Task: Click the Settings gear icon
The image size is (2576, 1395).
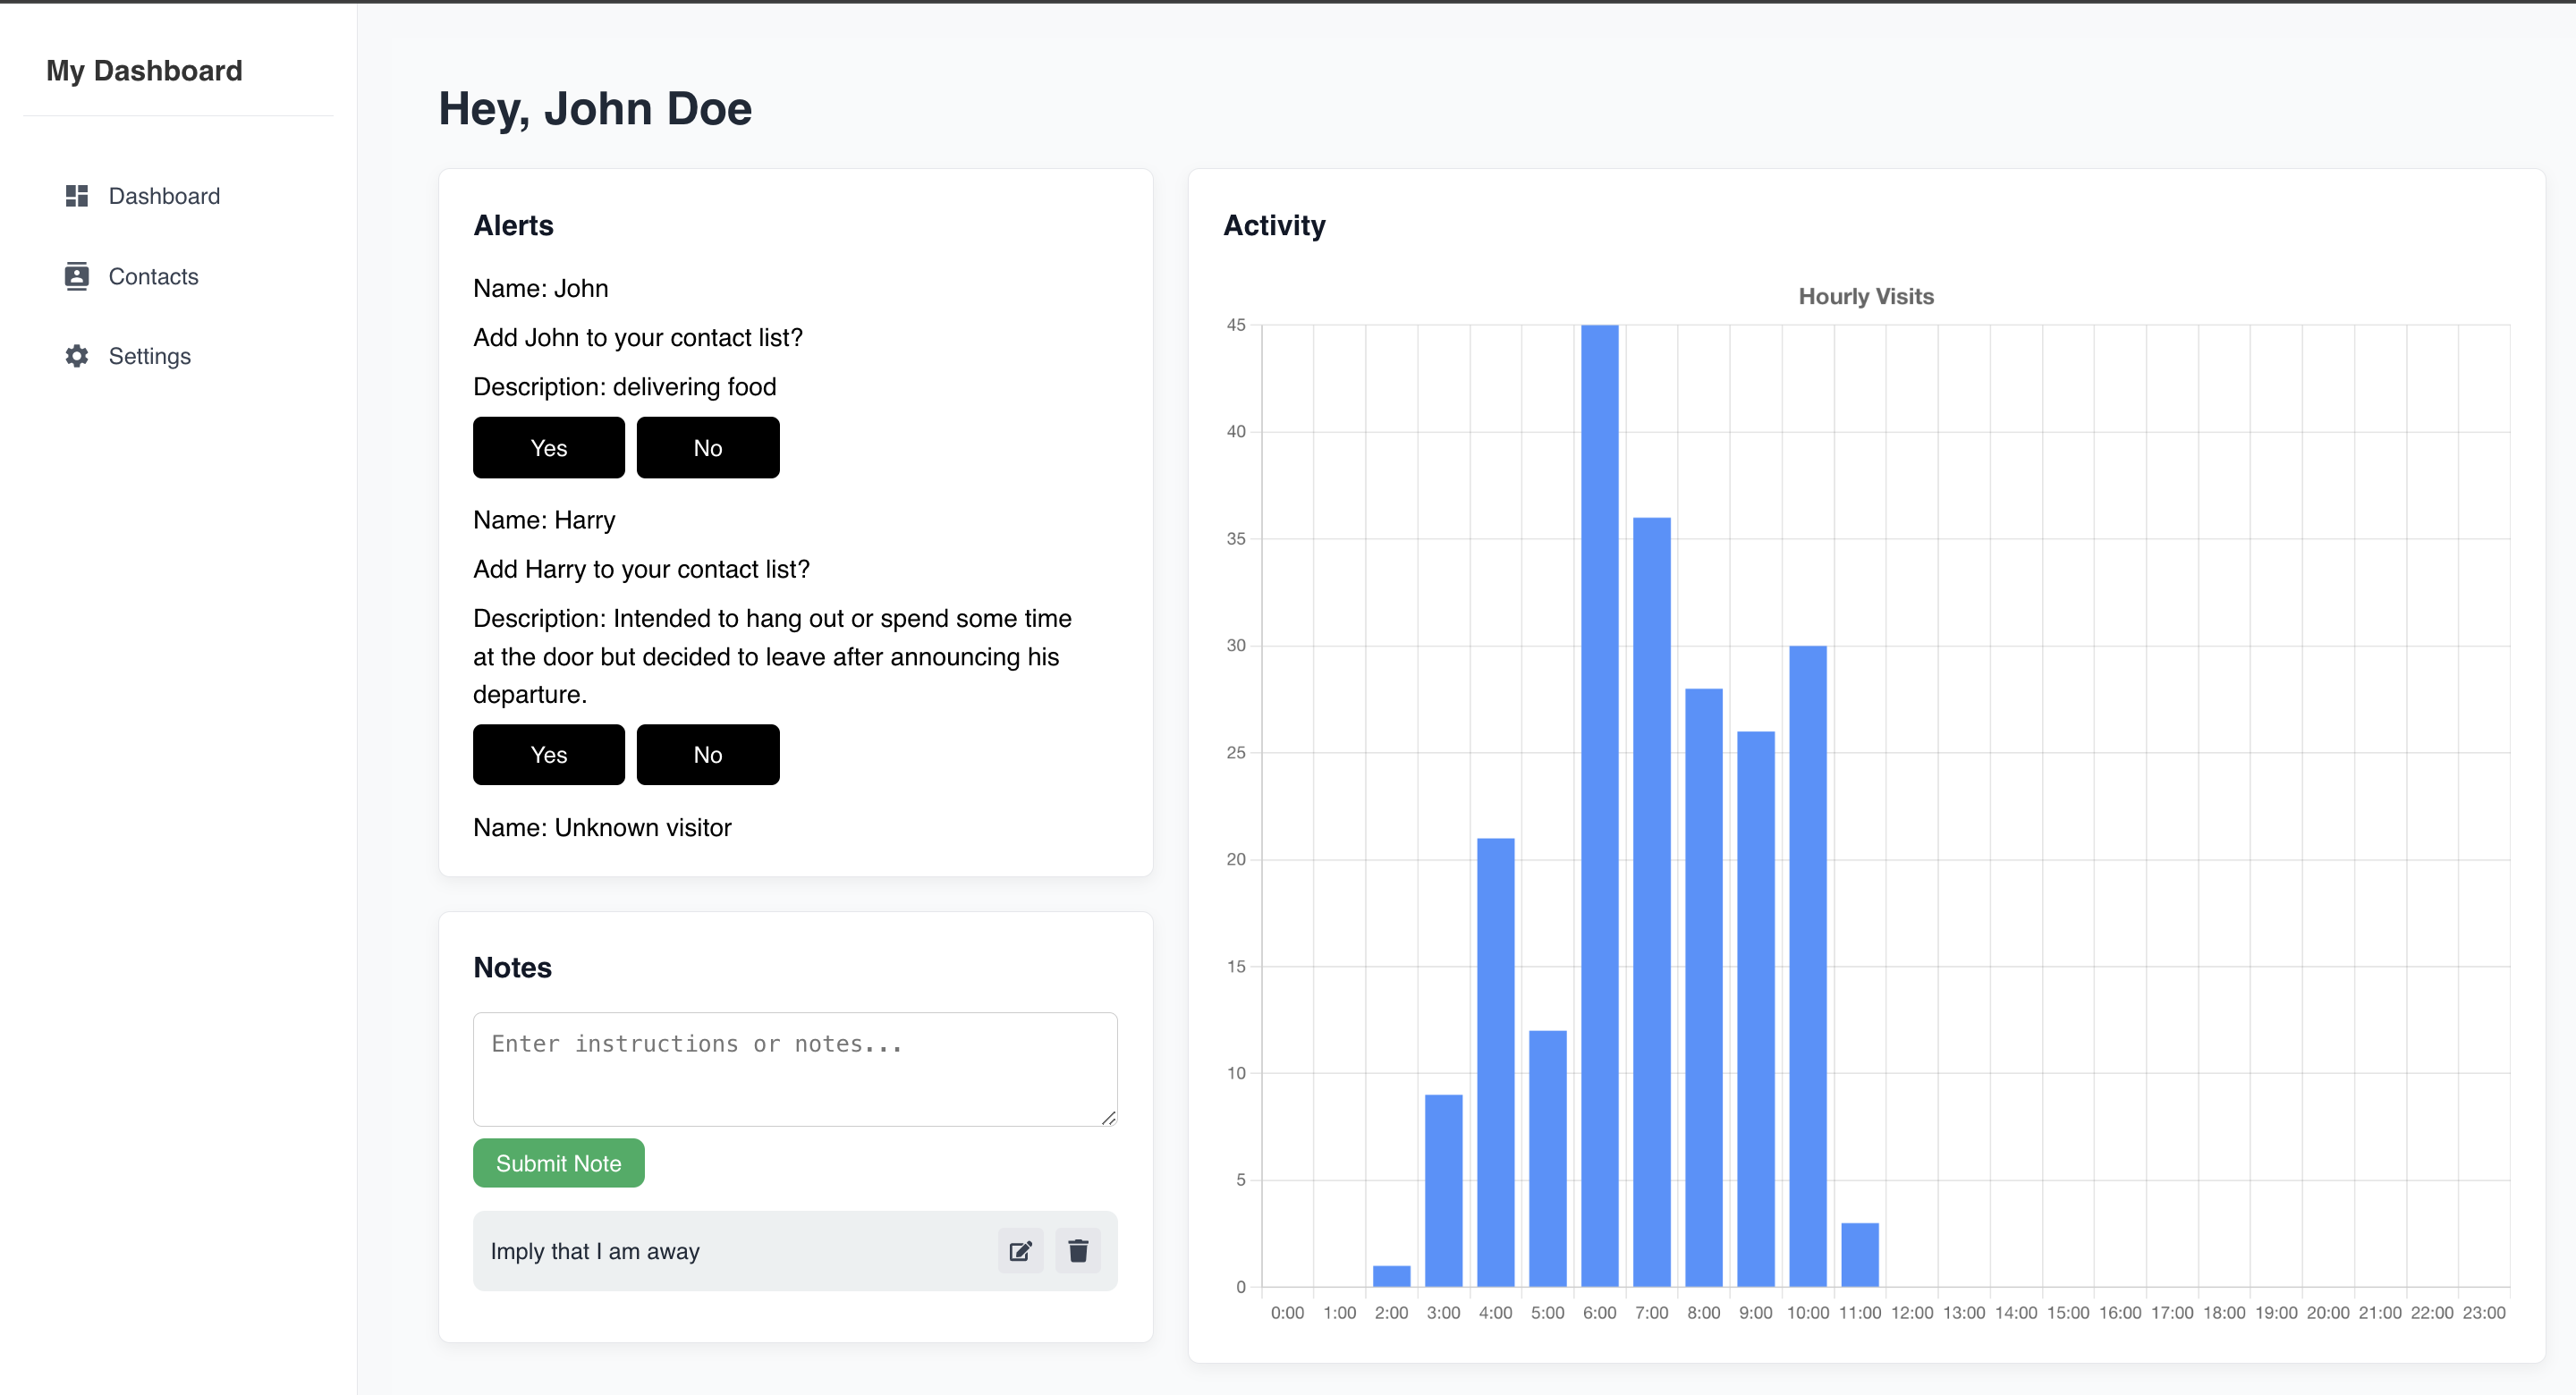Action: click(x=77, y=356)
